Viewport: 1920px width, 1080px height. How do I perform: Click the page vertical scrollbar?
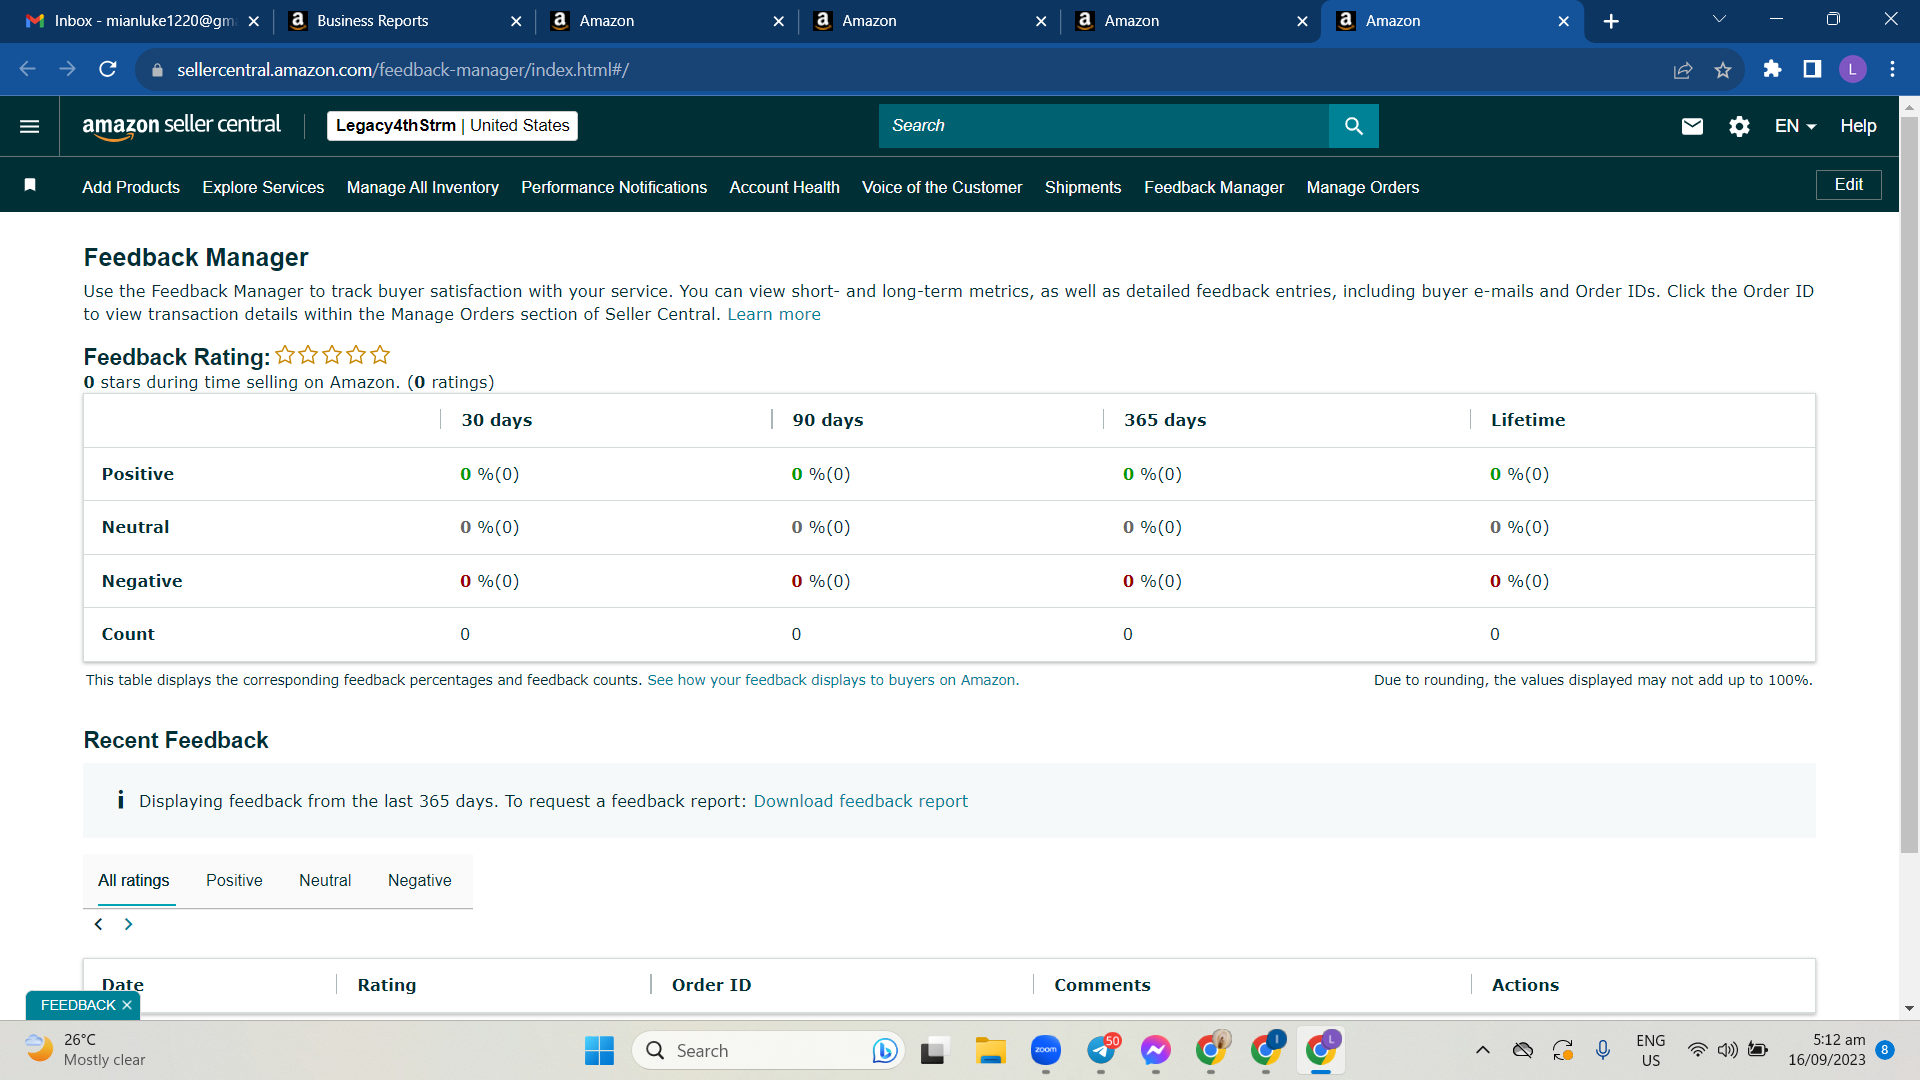pyautogui.click(x=1909, y=485)
